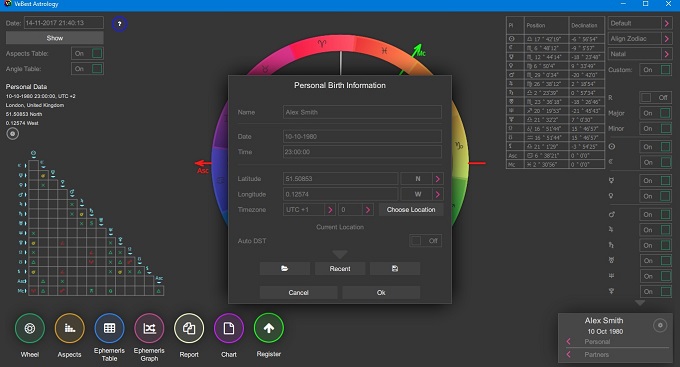Click the Mars symbol in right settings column
The height and width of the screenshot is (367, 680).
coord(612,214)
